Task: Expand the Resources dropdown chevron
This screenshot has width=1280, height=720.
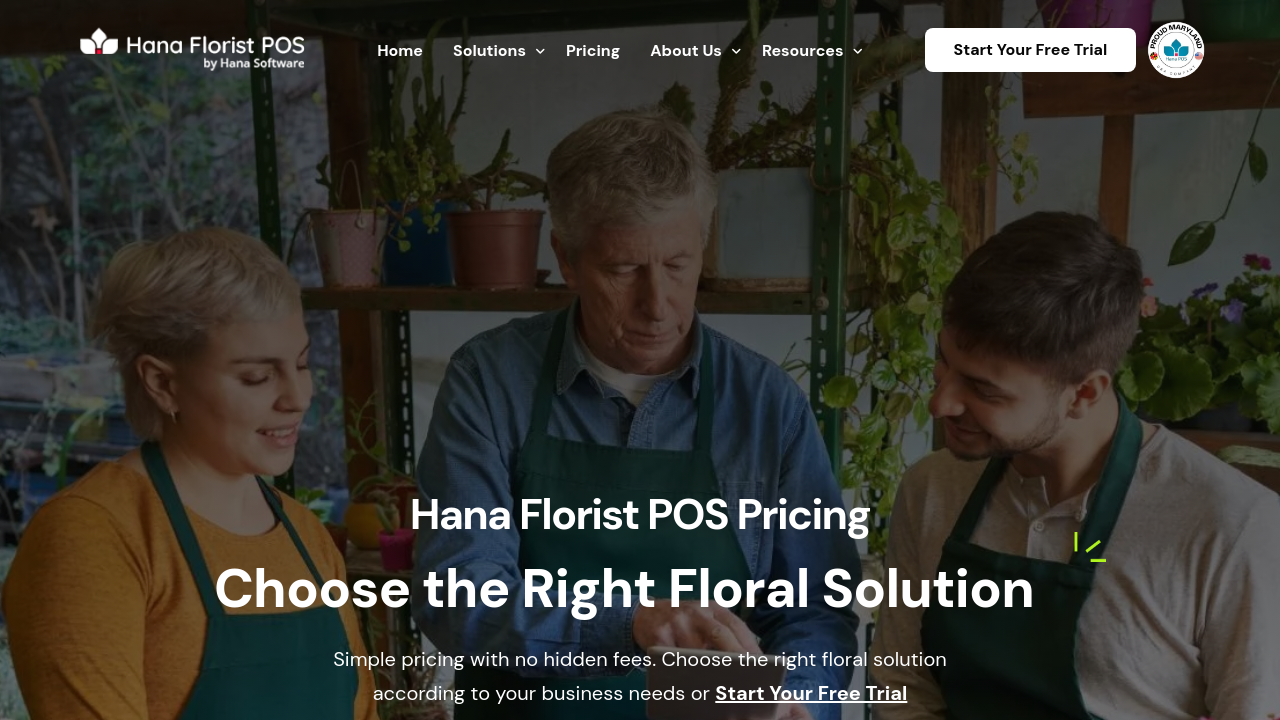Action: (857, 51)
